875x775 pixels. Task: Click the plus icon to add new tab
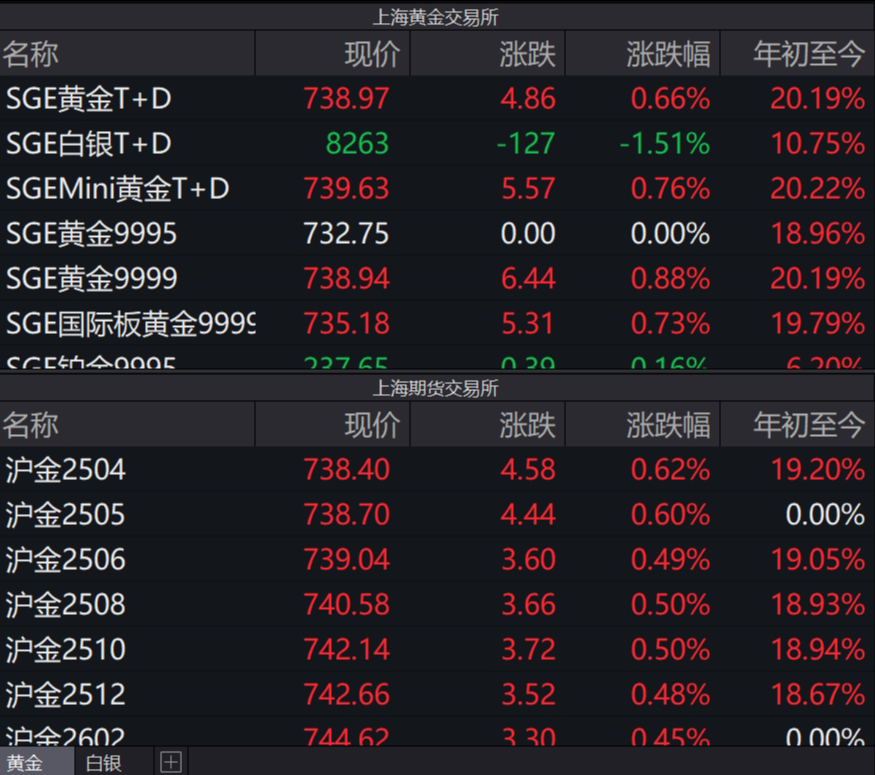point(170,763)
